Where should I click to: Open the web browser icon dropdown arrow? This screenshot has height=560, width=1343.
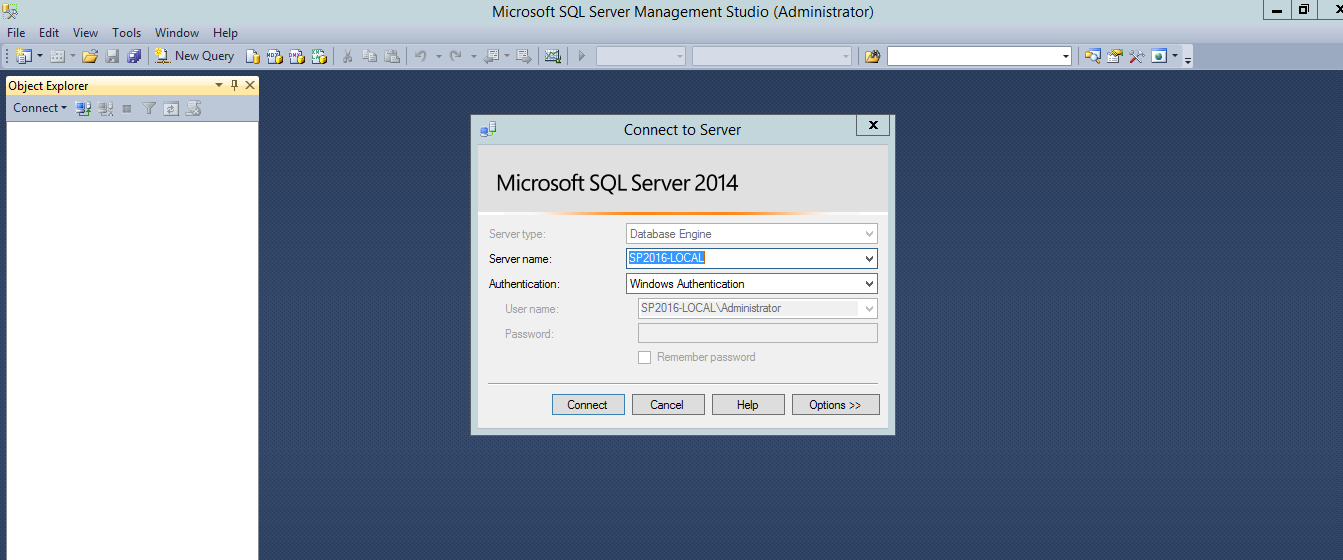pyautogui.click(x=1175, y=56)
